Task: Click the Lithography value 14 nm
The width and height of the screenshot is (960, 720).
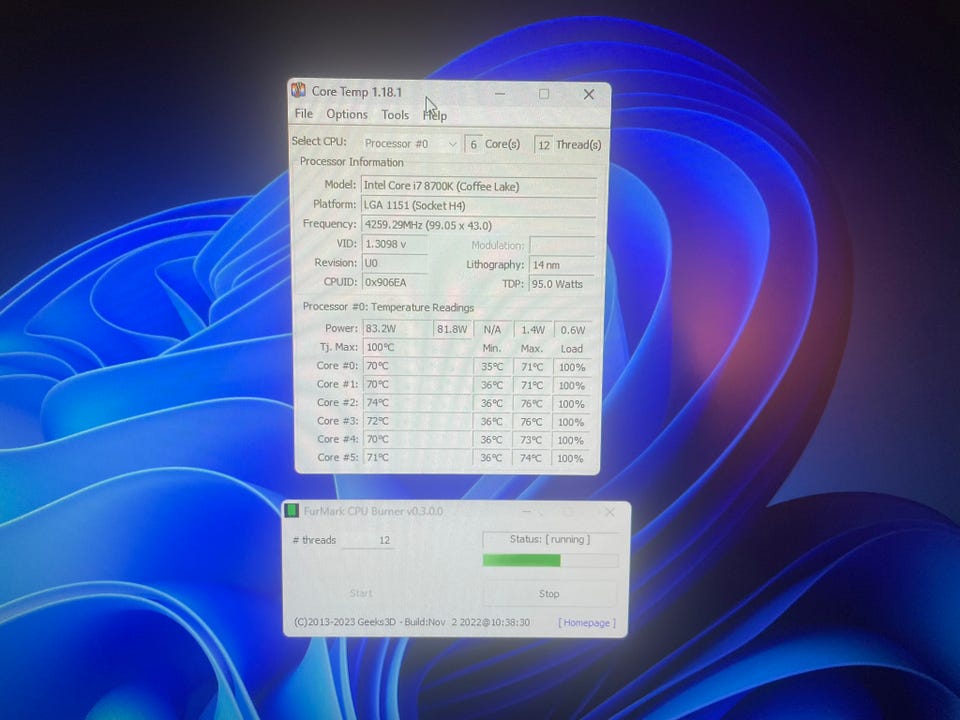Action: coord(562,264)
